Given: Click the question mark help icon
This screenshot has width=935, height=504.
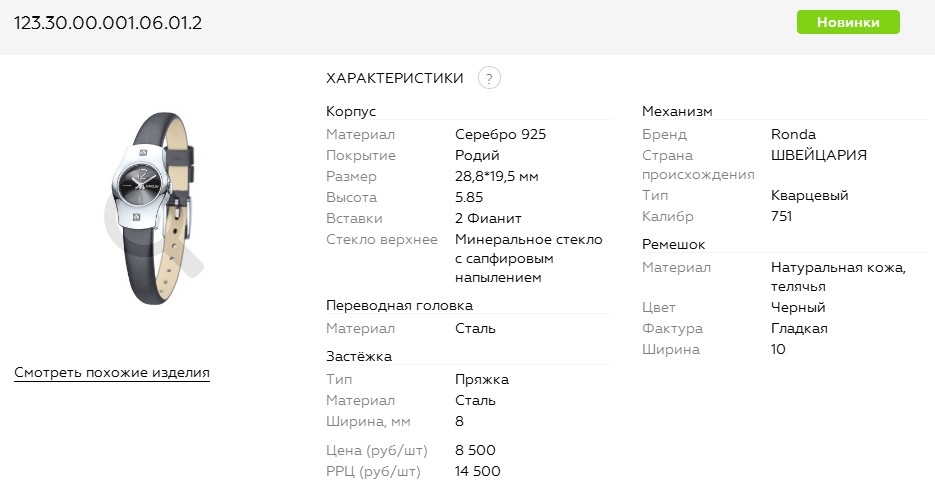Looking at the screenshot, I should point(489,78).
